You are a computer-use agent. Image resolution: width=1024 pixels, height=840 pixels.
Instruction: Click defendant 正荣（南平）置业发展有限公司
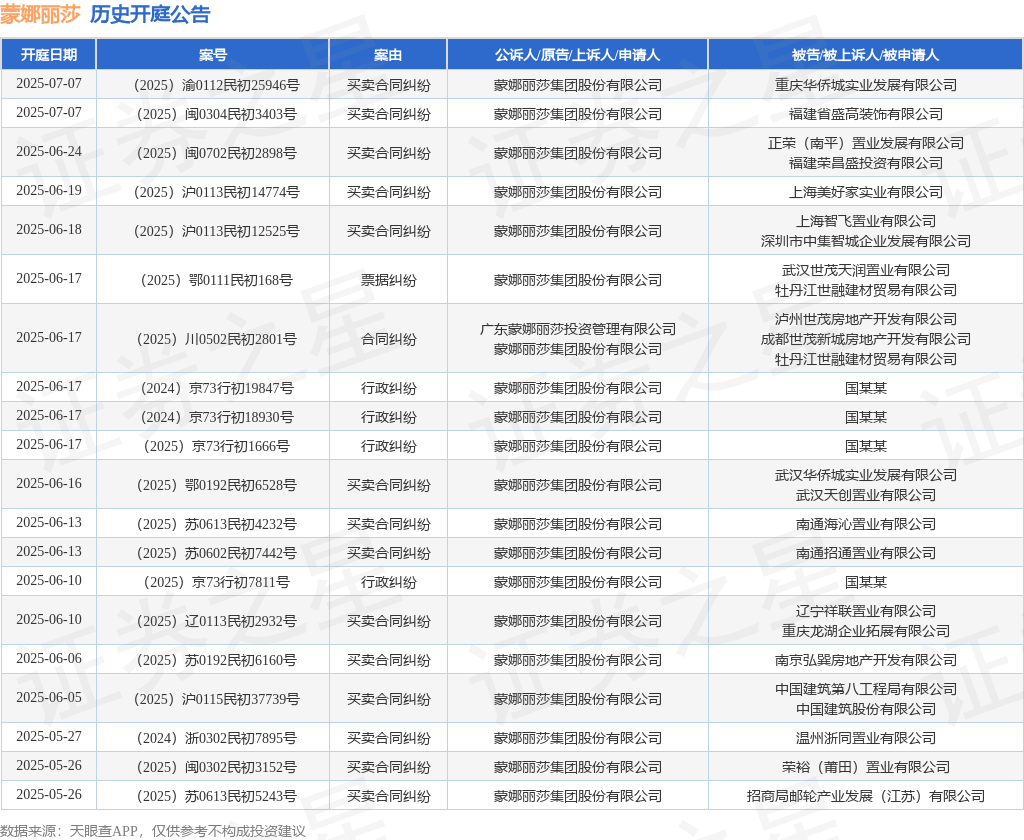point(865,143)
